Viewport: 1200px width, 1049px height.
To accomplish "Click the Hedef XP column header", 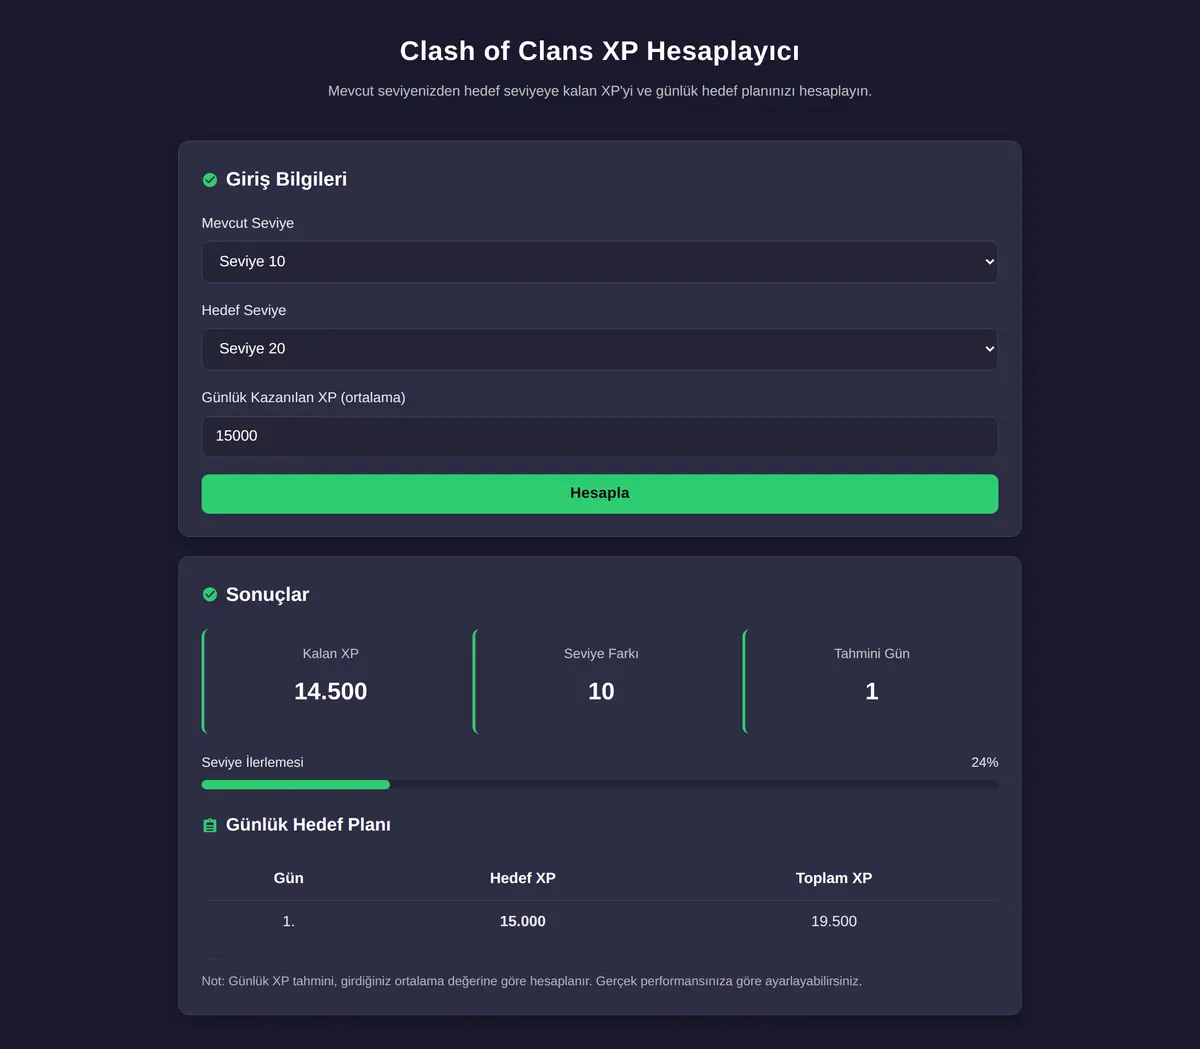I will [523, 878].
